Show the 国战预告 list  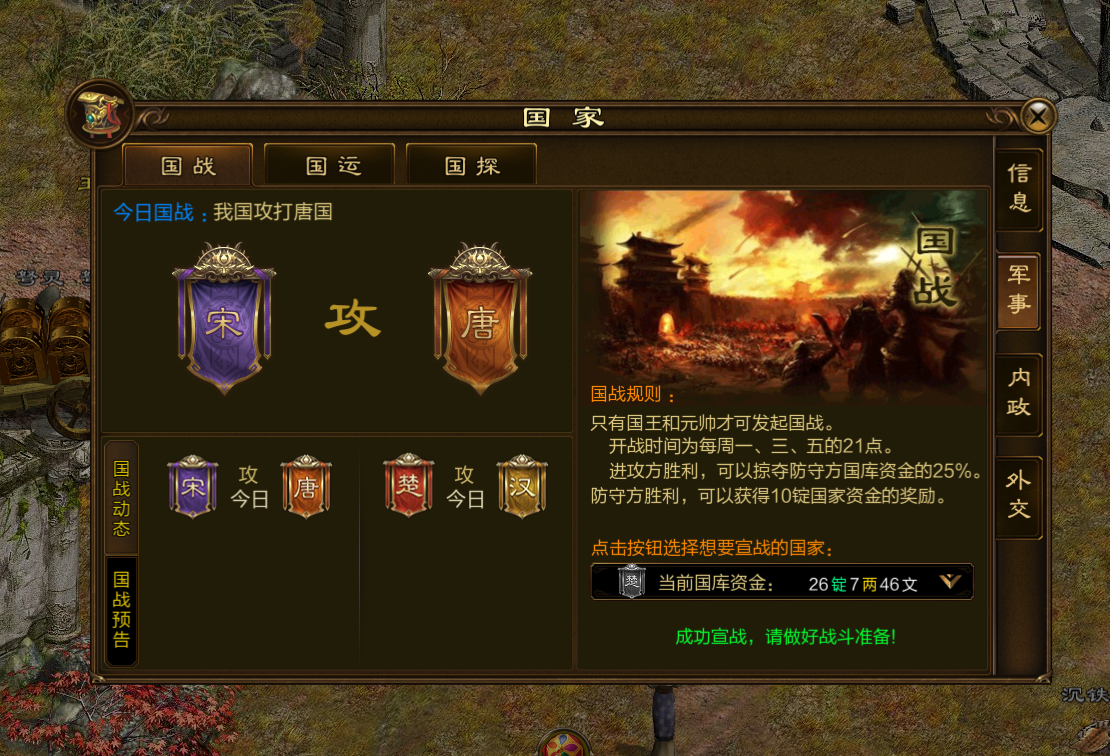[x=121, y=610]
